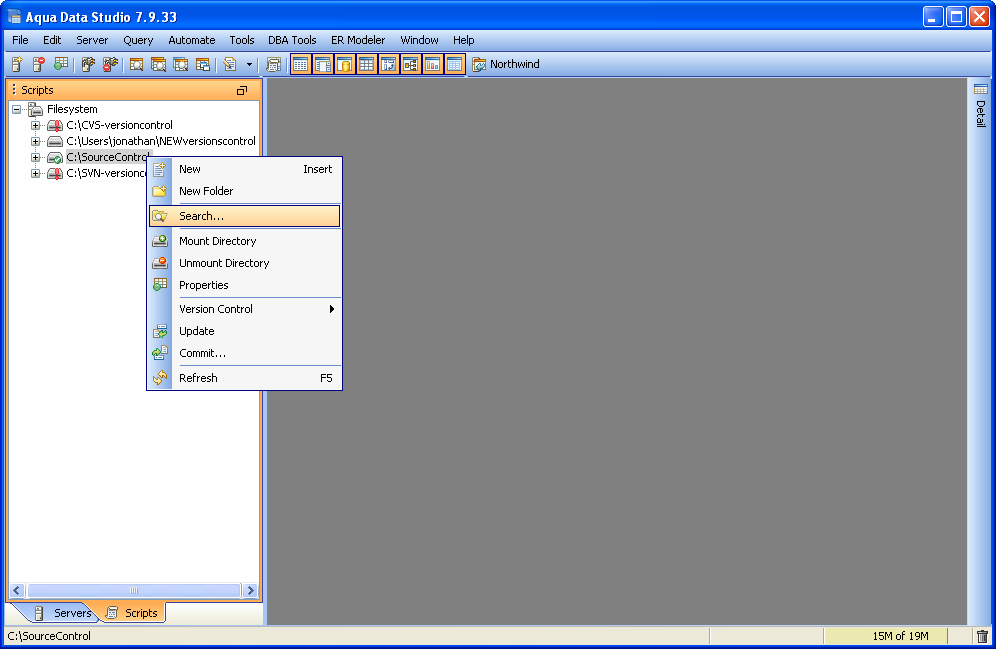This screenshot has height=649, width=996.
Task: Open the Tools menu
Action: (x=241, y=40)
